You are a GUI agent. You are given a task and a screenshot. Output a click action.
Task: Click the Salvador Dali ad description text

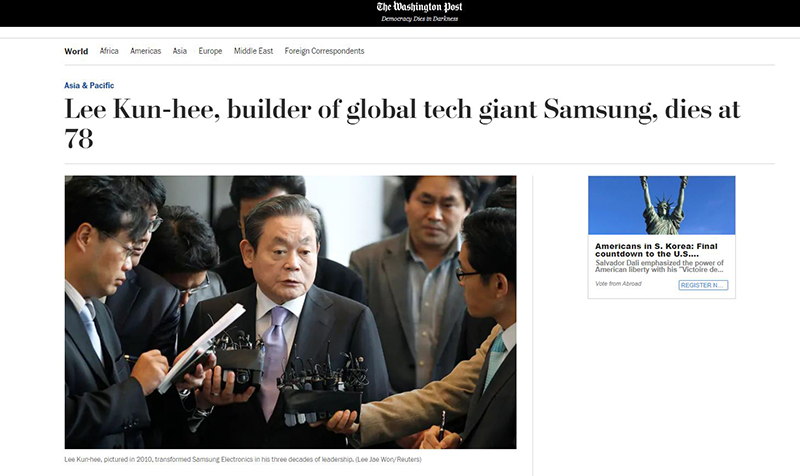659,266
